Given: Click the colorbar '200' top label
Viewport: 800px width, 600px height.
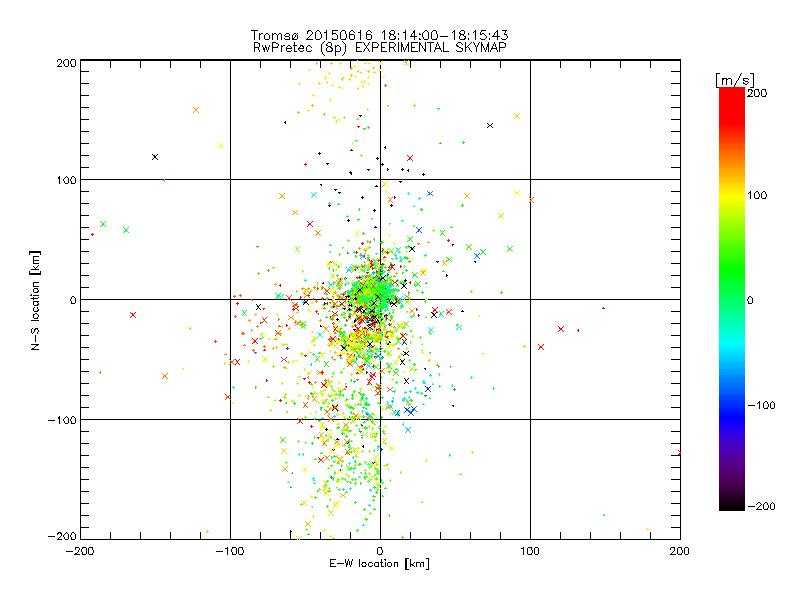Looking at the screenshot, I should (x=757, y=93).
